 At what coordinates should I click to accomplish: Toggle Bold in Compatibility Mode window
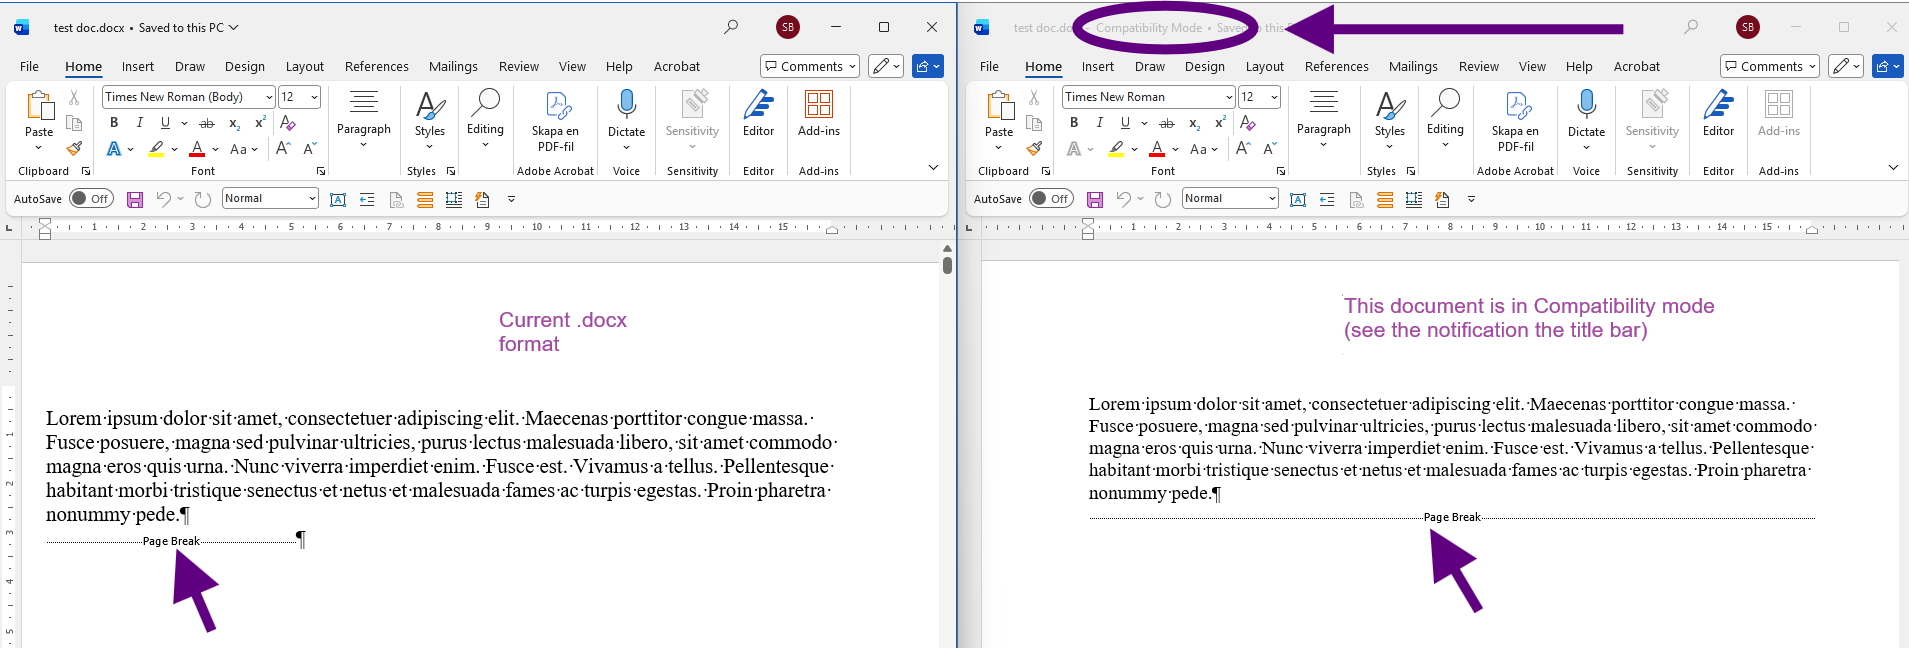1074,123
